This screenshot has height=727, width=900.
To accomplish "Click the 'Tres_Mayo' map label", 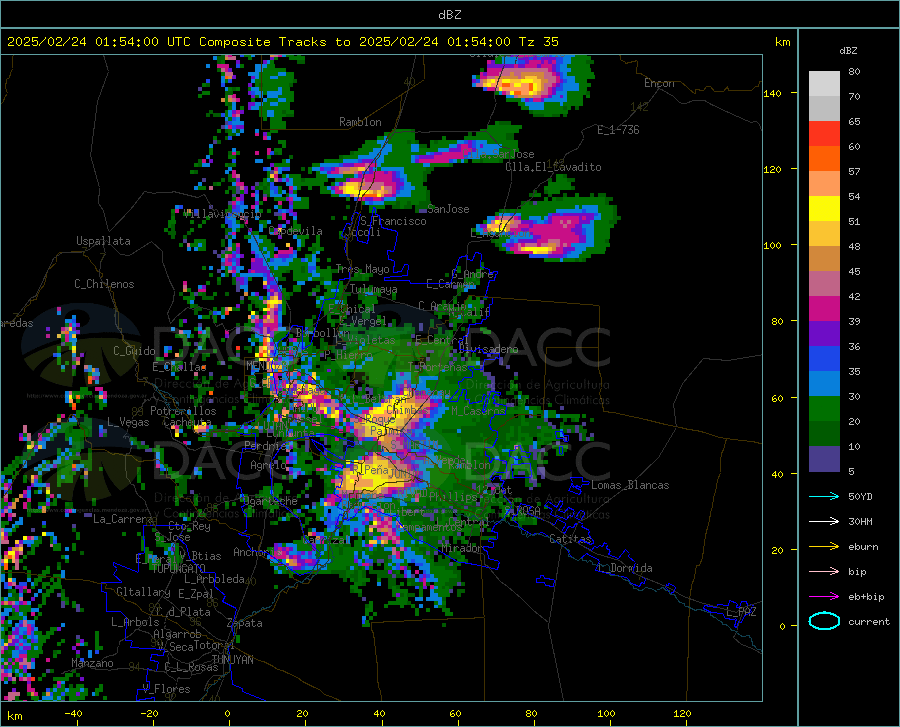I will [362, 269].
